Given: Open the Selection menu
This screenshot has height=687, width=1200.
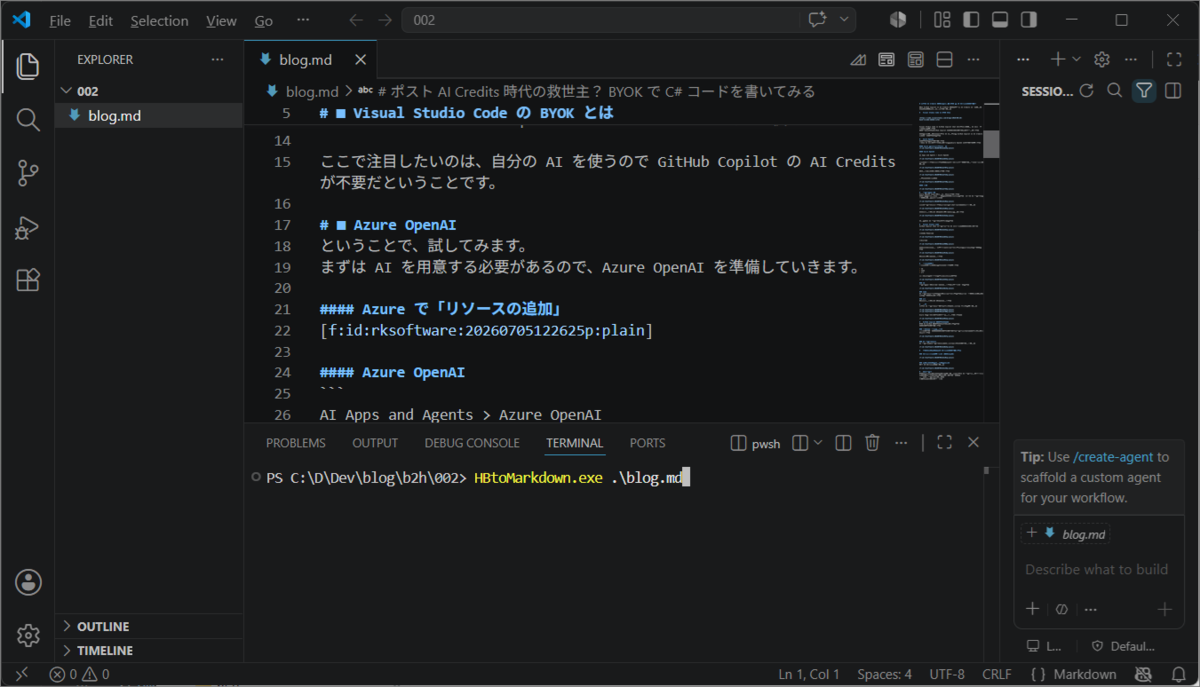Looking at the screenshot, I should pyautogui.click(x=159, y=20).
